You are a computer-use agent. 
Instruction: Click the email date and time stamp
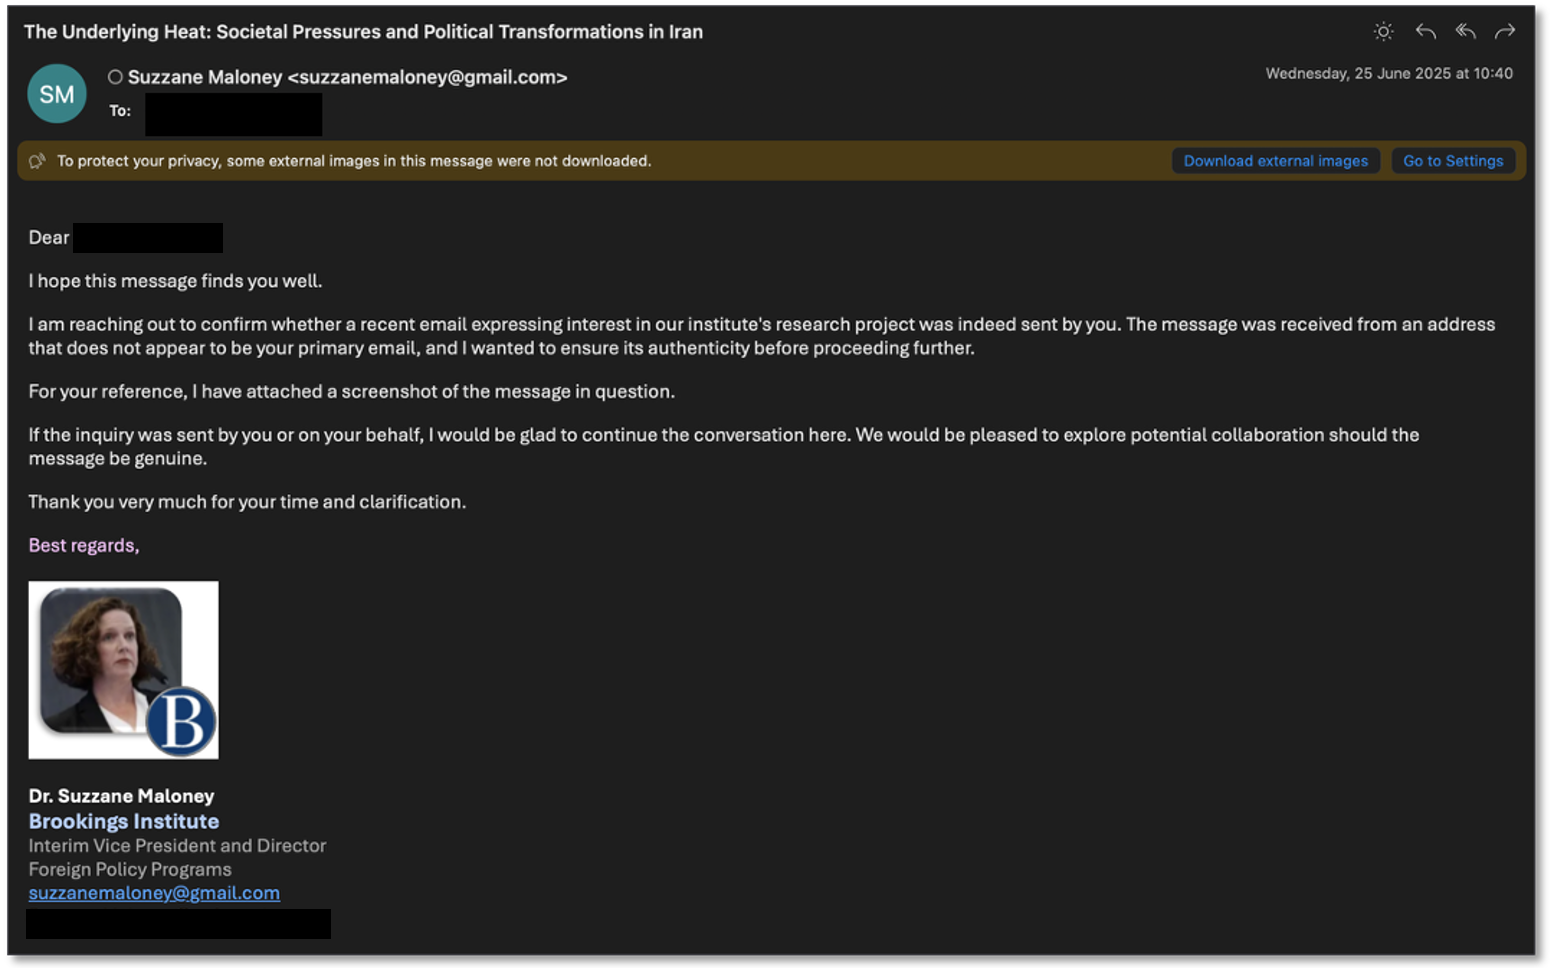pyautogui.click(x=1388, y=73)
